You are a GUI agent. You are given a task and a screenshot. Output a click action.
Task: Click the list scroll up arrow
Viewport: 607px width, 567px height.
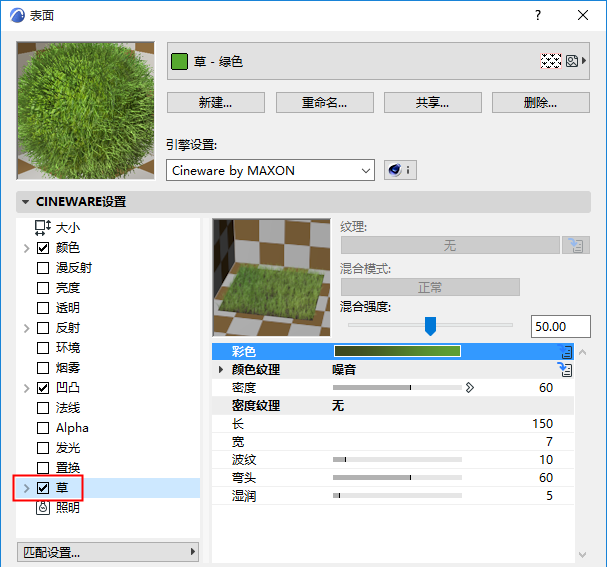582,352
